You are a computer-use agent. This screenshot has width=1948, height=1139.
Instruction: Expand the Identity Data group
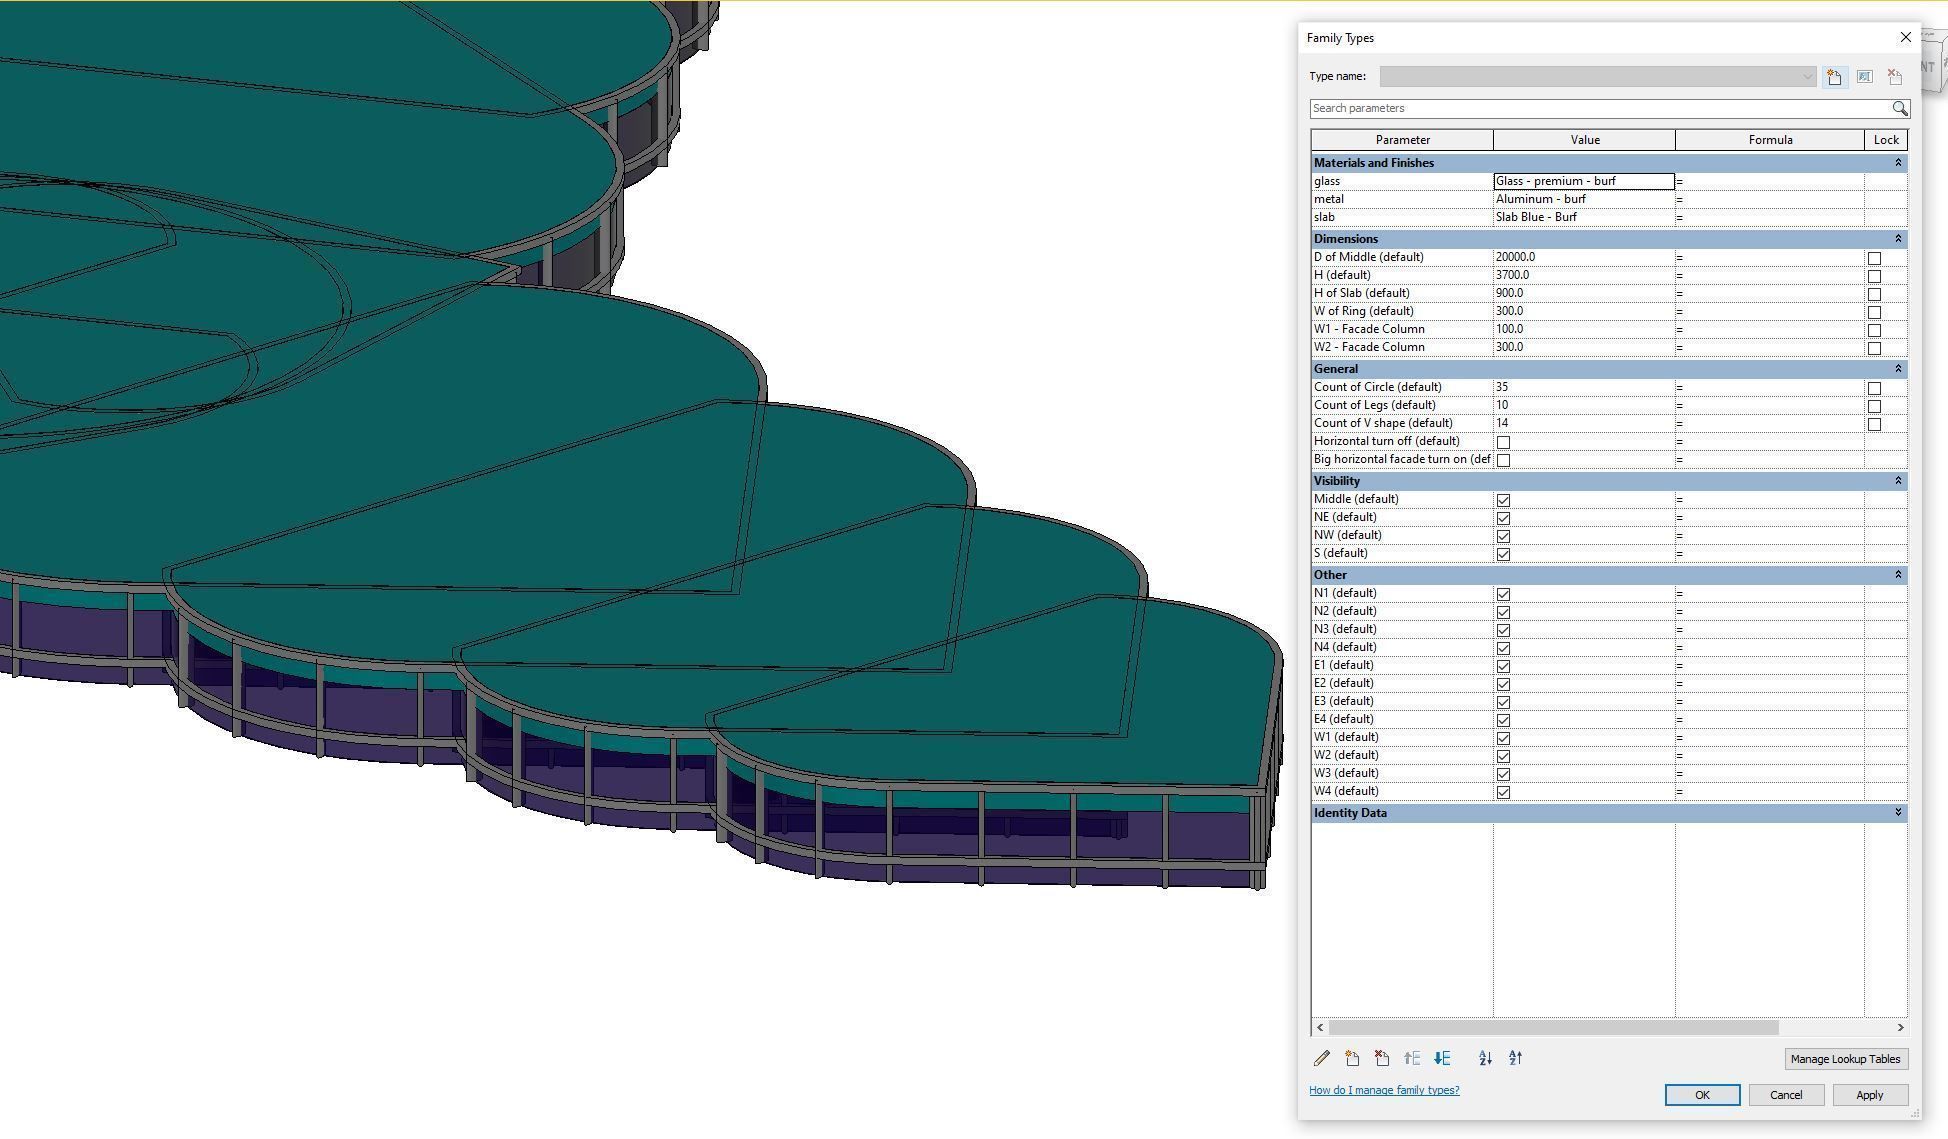(x=1897, y=813)
